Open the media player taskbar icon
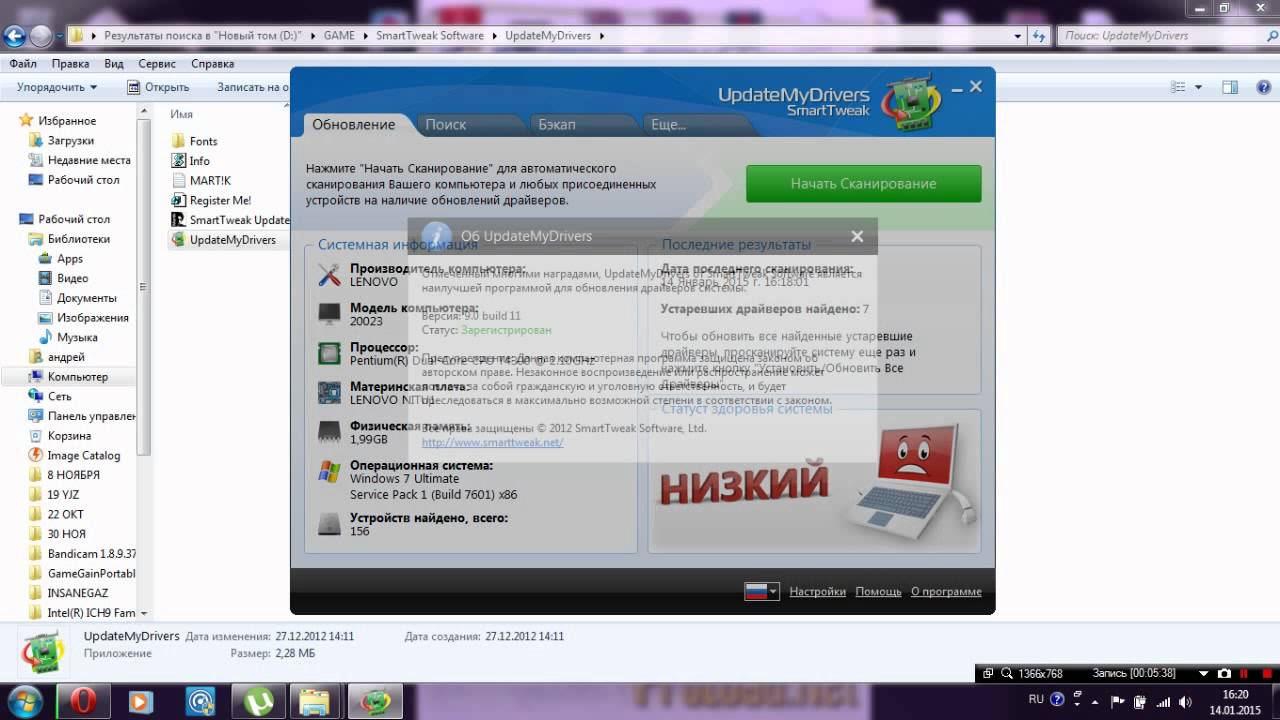1280x720 pixels. [140, 701]
